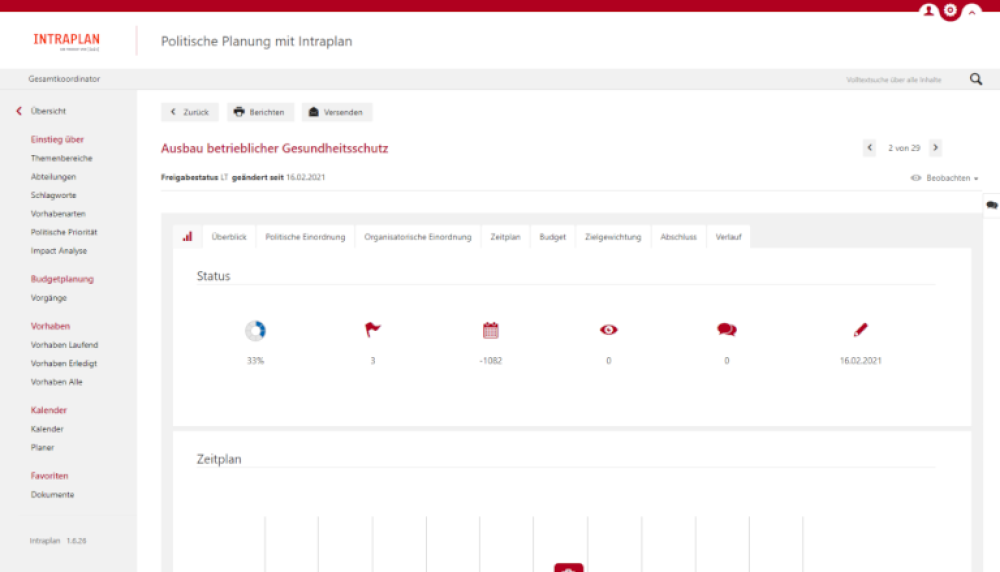Focus the Volltextsuche search field
1000x572 pixels.
[x=893, y=79]
